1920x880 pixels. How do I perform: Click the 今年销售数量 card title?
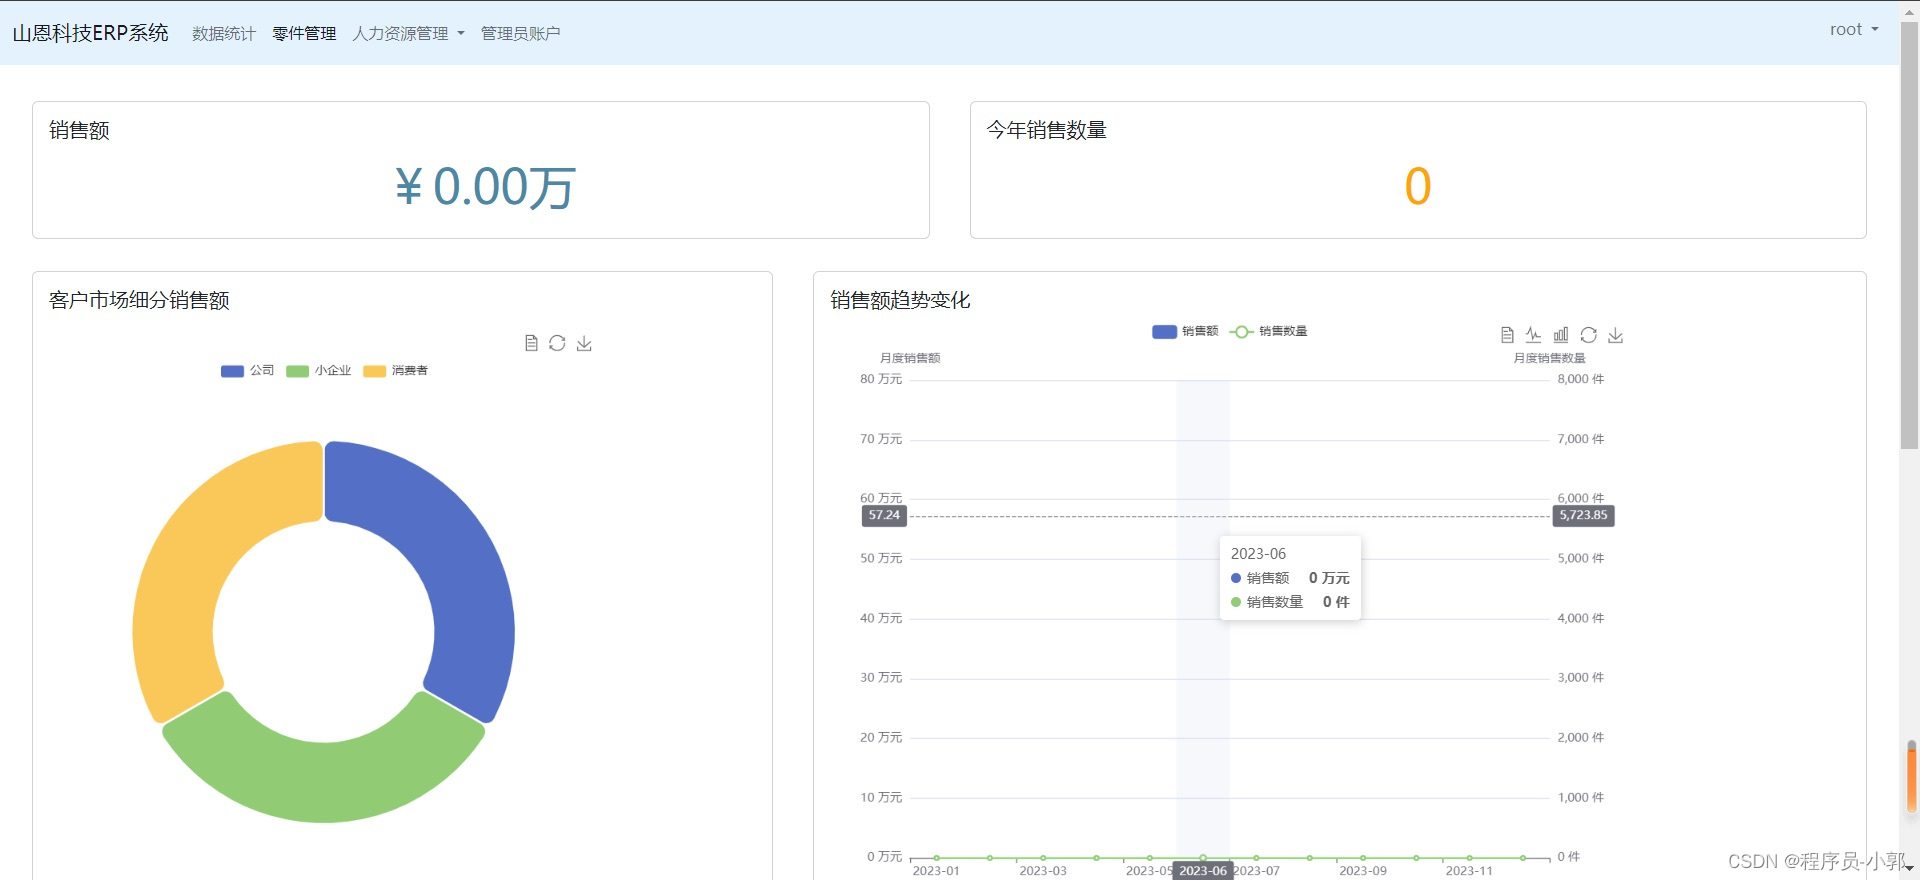point(1047,130)
